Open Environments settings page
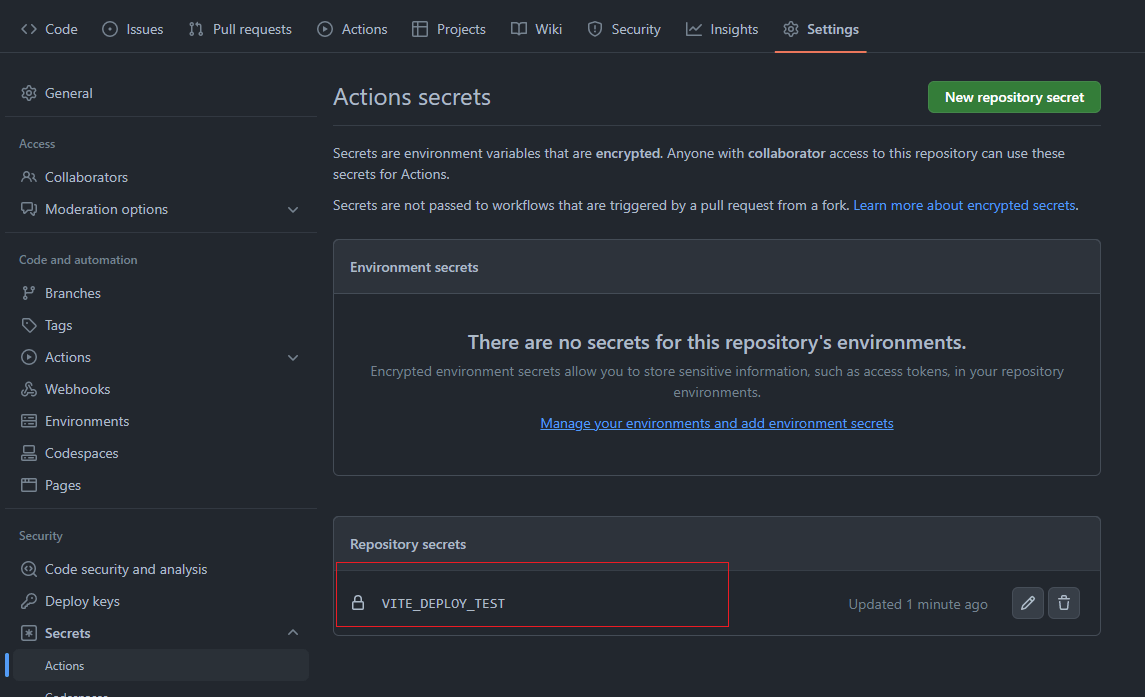Image resolution: width=1145 pixels, height=697 pixels. (87, 421)
